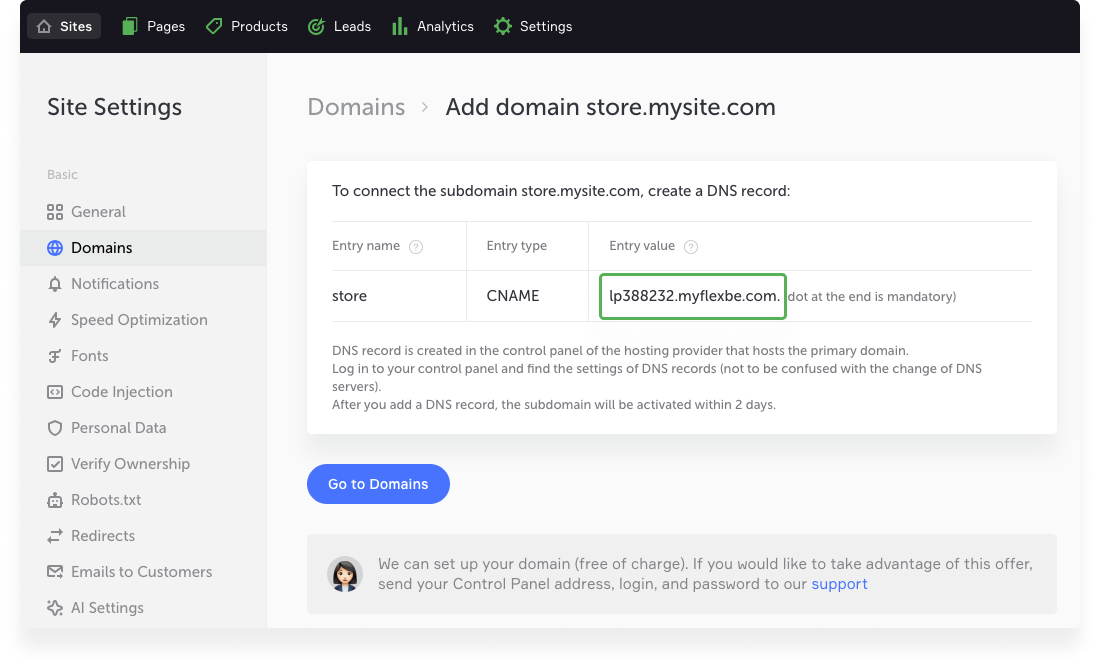
Task: Click the Sites home icon
Action: coord(44,27)
